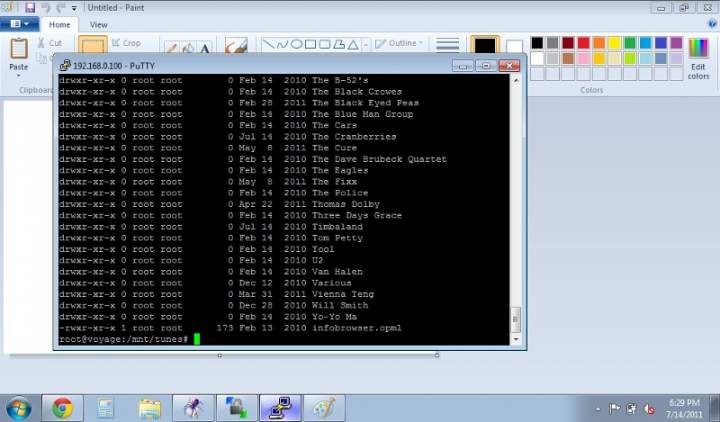Choose the Curve shape in shapes gallery

[282, 44]
